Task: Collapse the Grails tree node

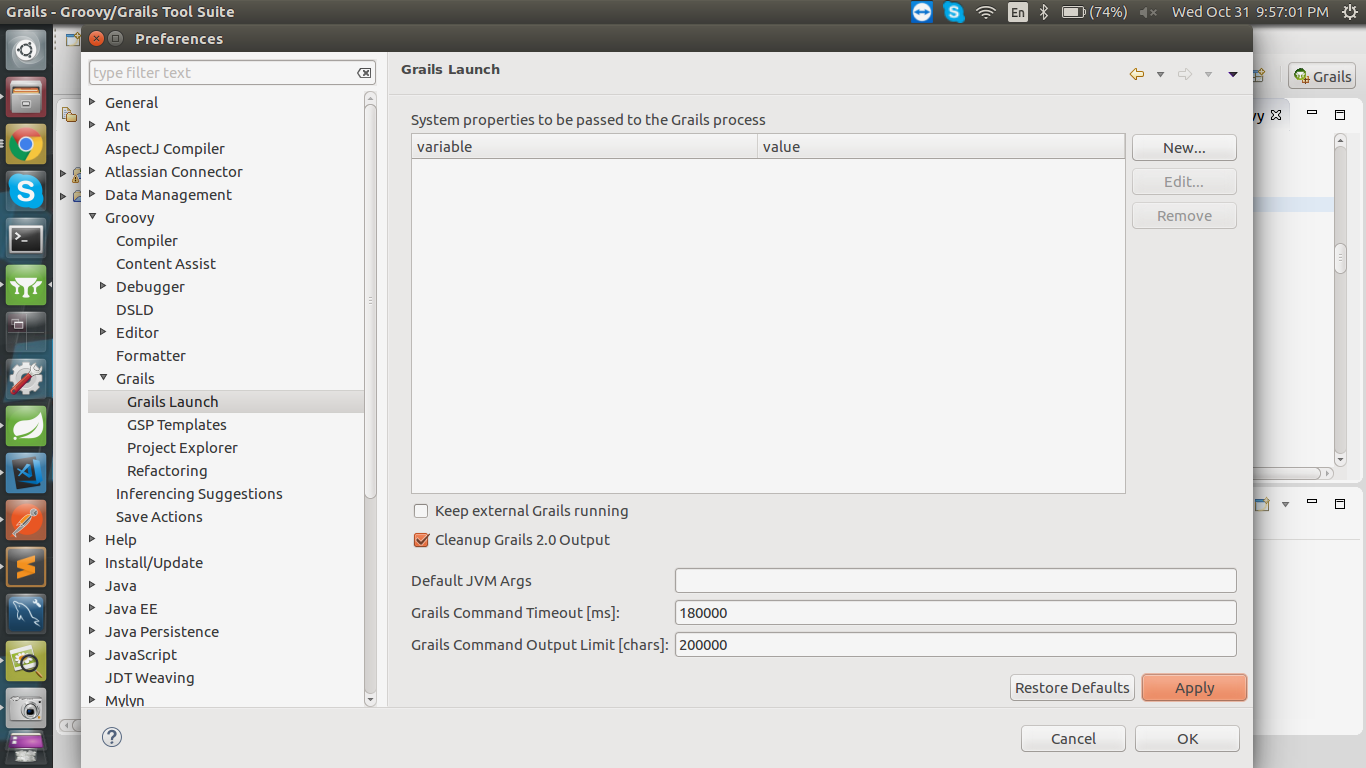Action: point(104,378)
